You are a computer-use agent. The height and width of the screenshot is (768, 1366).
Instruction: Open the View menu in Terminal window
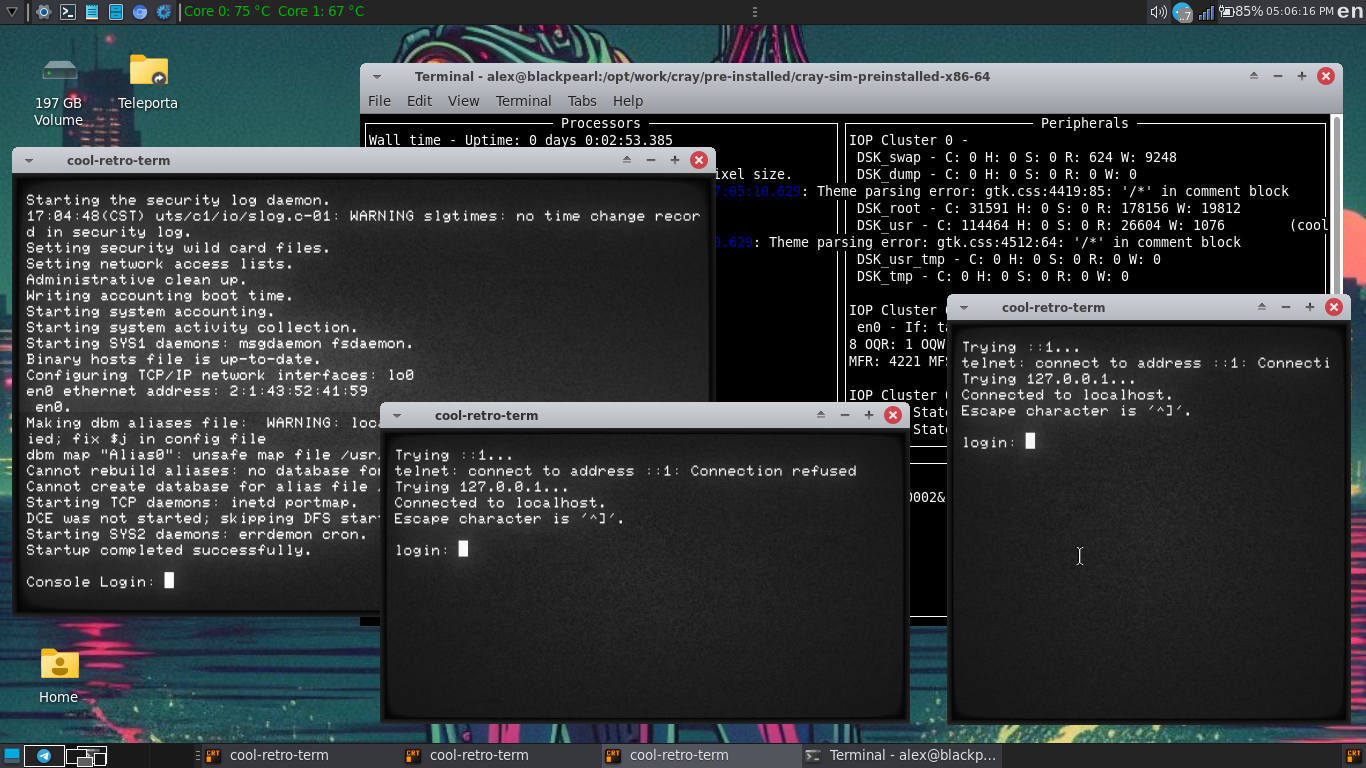click(463, 101)
